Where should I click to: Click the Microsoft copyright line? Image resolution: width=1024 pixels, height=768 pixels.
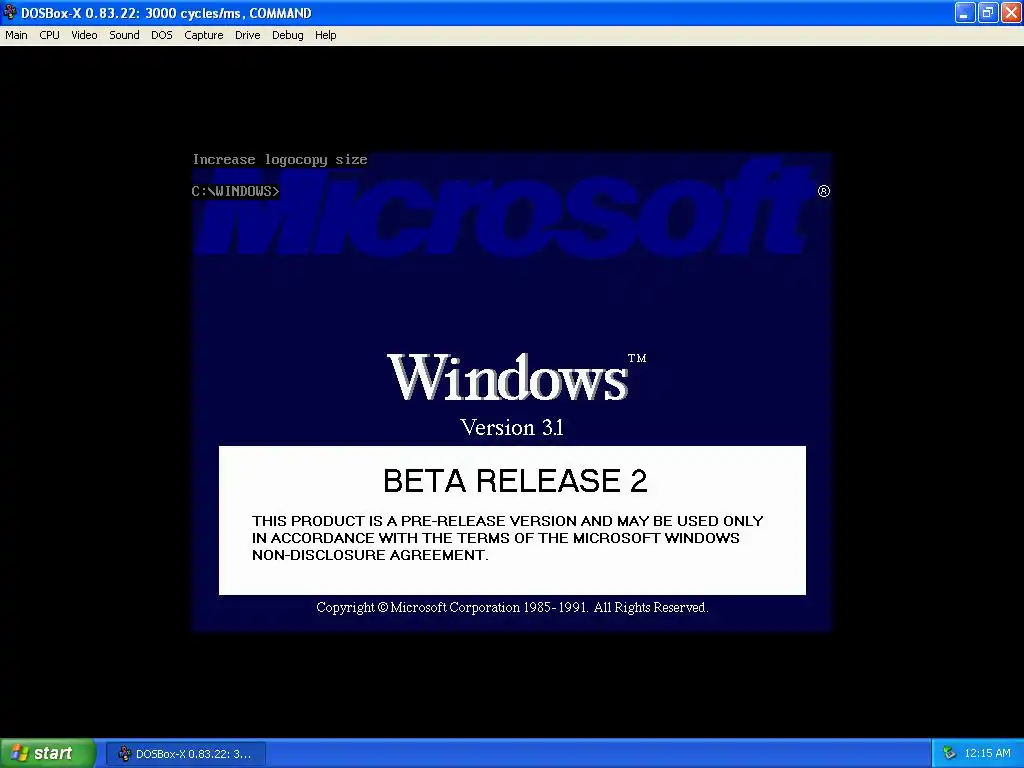click(512, 607)
